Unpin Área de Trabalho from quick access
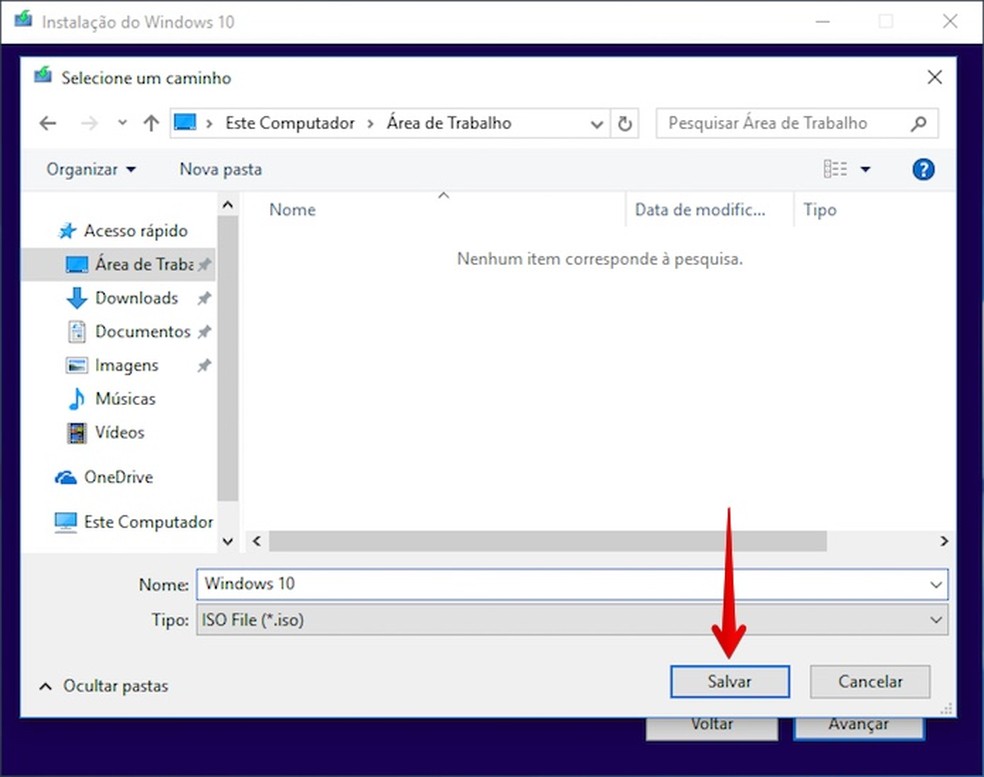Image resolution: width=984 pixels, height=777 pixels. (203, 264)
